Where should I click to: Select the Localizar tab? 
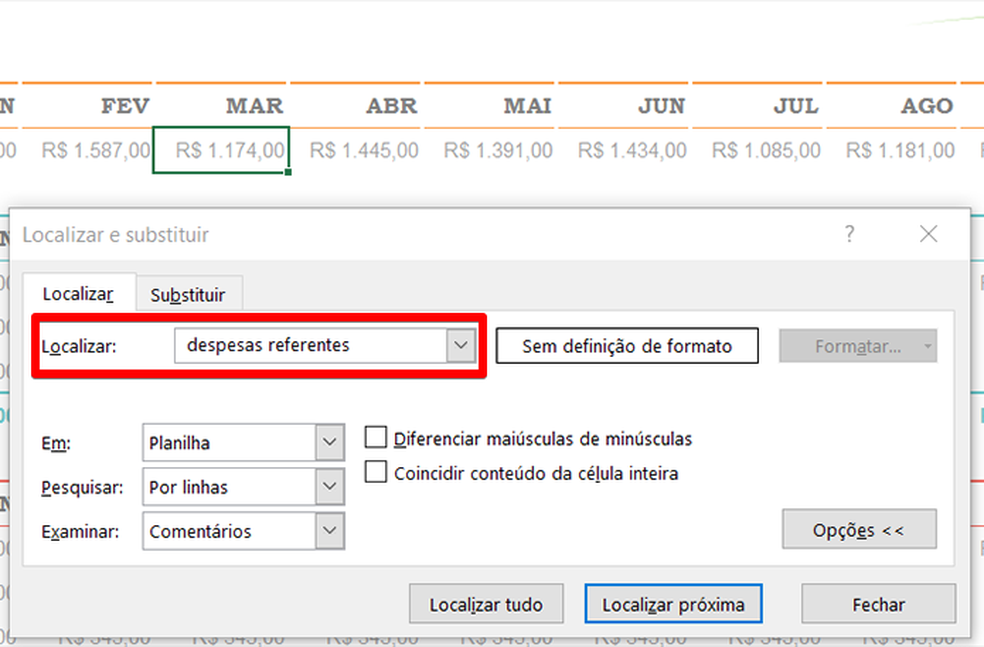(x=78, y=293)
